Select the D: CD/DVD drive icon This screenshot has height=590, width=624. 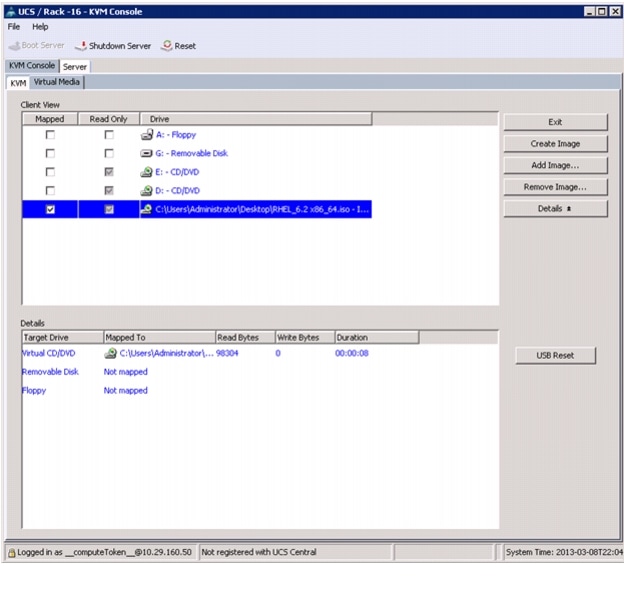[146, 190]
